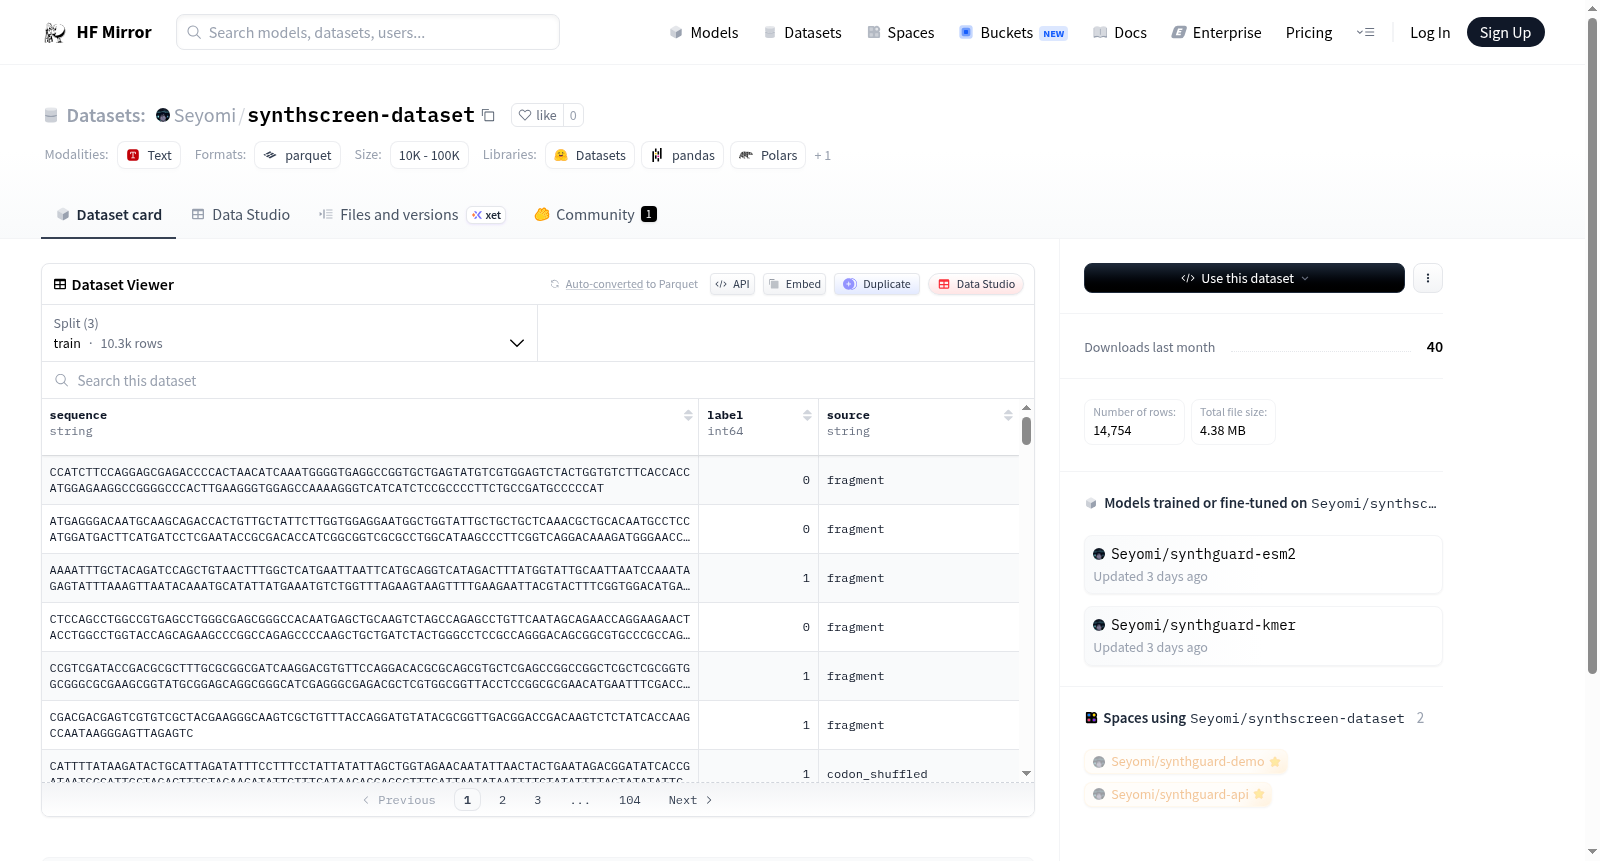Select the Polars library tag

[x=768, y=155]
